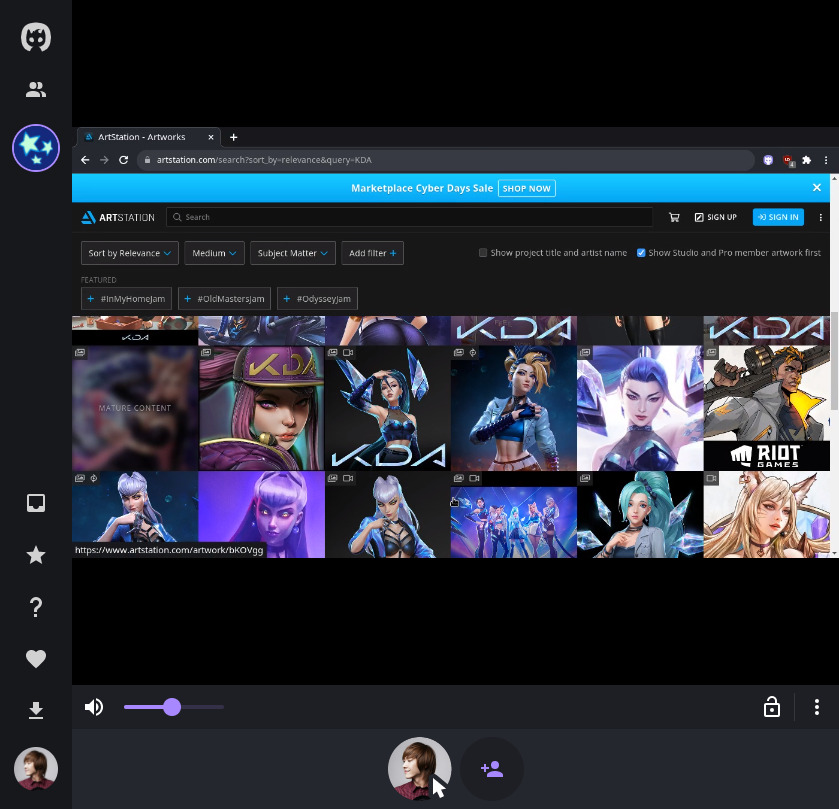Open the Chrome three-dot menu
The height and width of the screenshot is (809, 839).
826,160
